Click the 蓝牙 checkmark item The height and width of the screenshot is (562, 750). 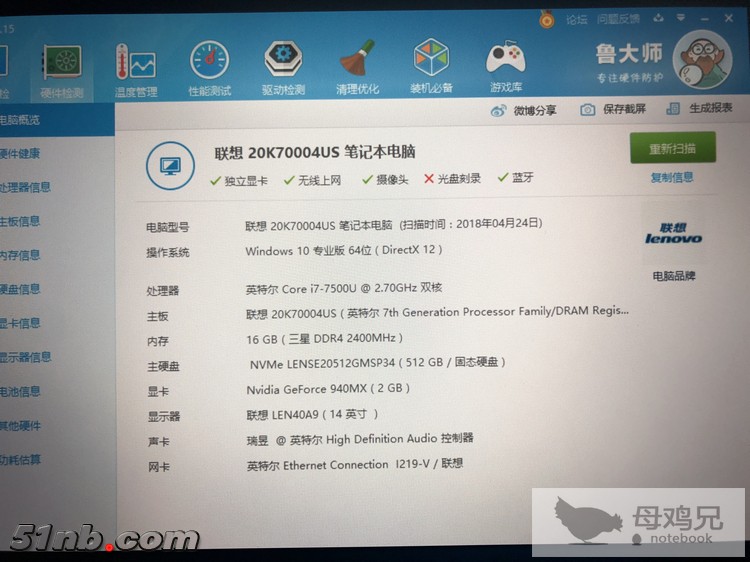[x=516, y=177]
